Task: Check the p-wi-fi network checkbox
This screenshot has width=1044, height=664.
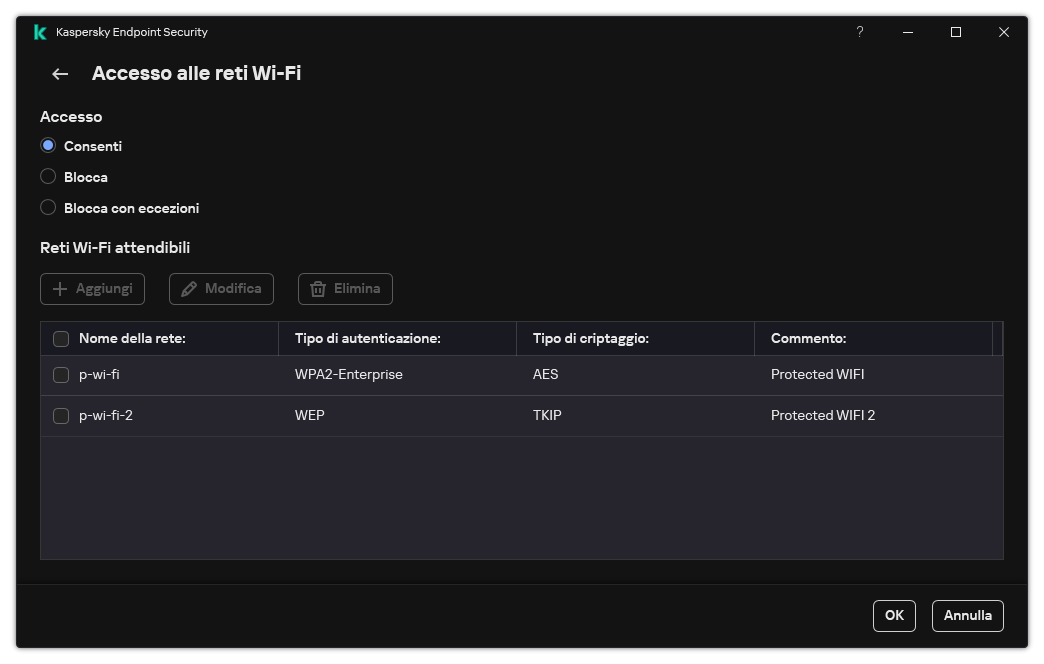Action: click(61, 375)
